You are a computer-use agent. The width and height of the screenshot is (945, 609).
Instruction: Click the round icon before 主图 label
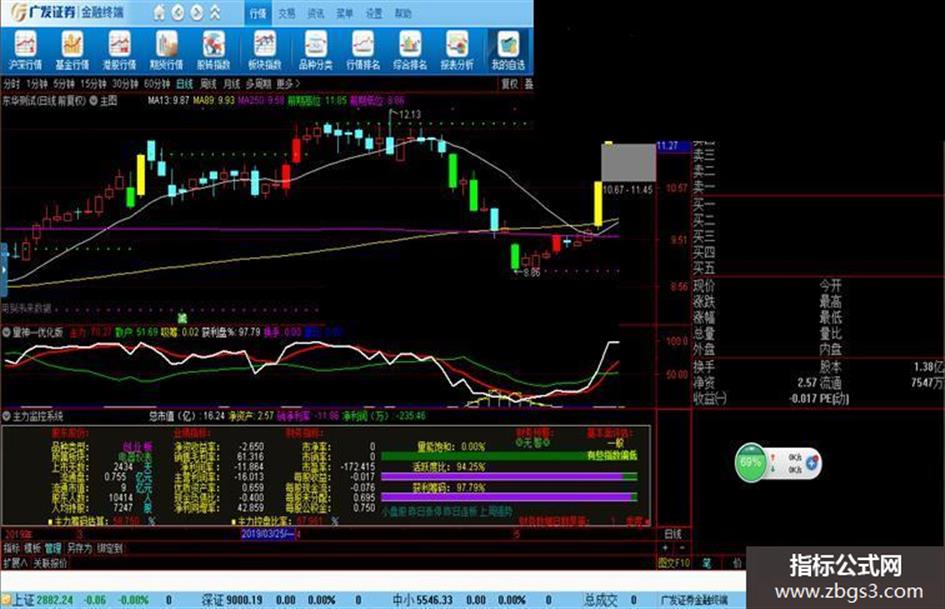point(93,101)
